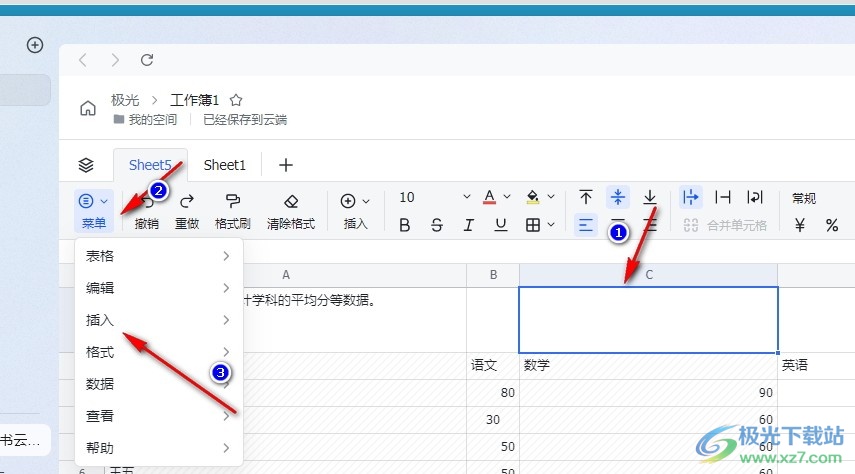Toggle italic text style

pos(468,225)
